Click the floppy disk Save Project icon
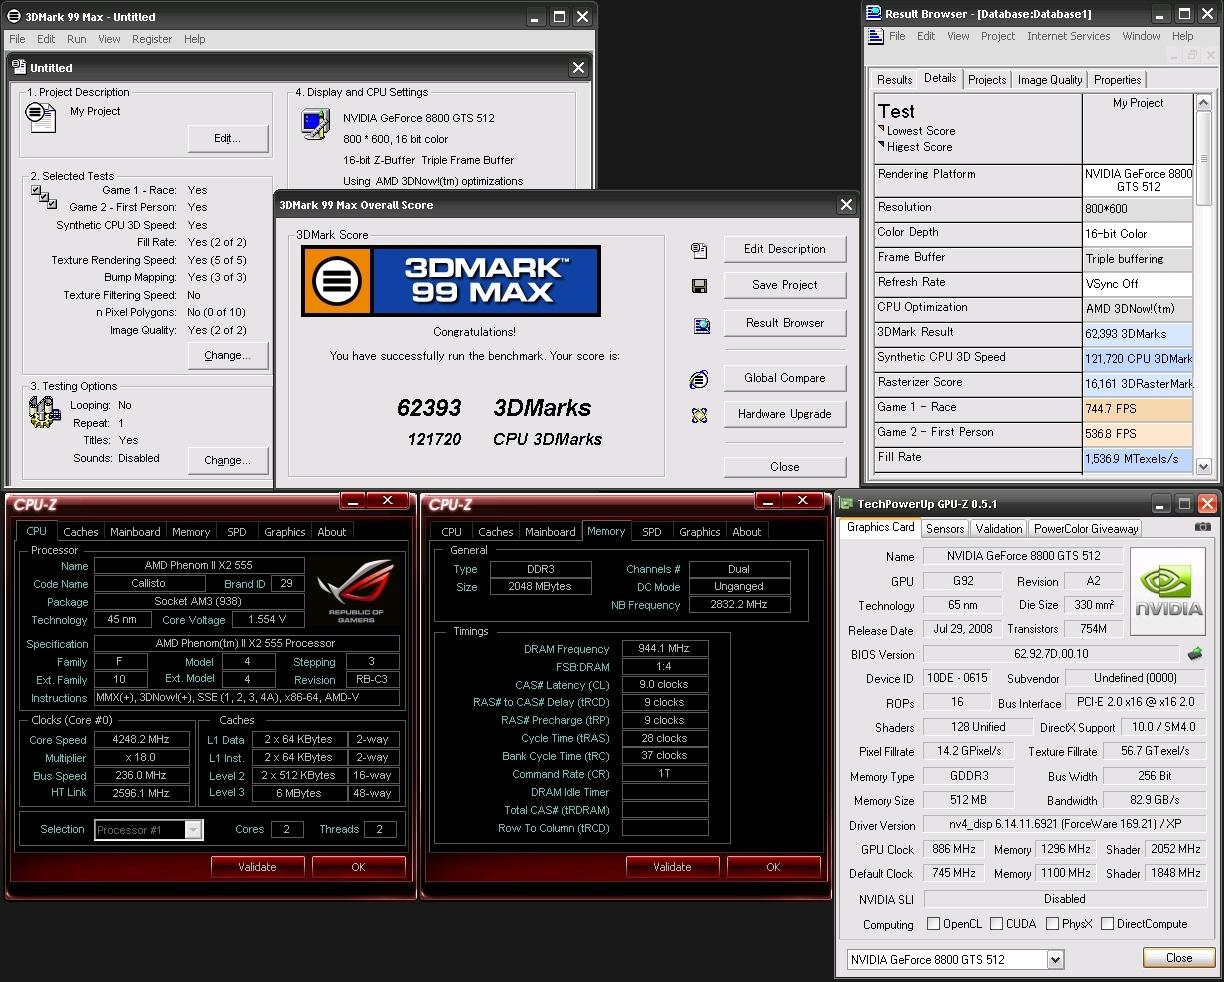1224x982 pixels. [x=699, y=286]
